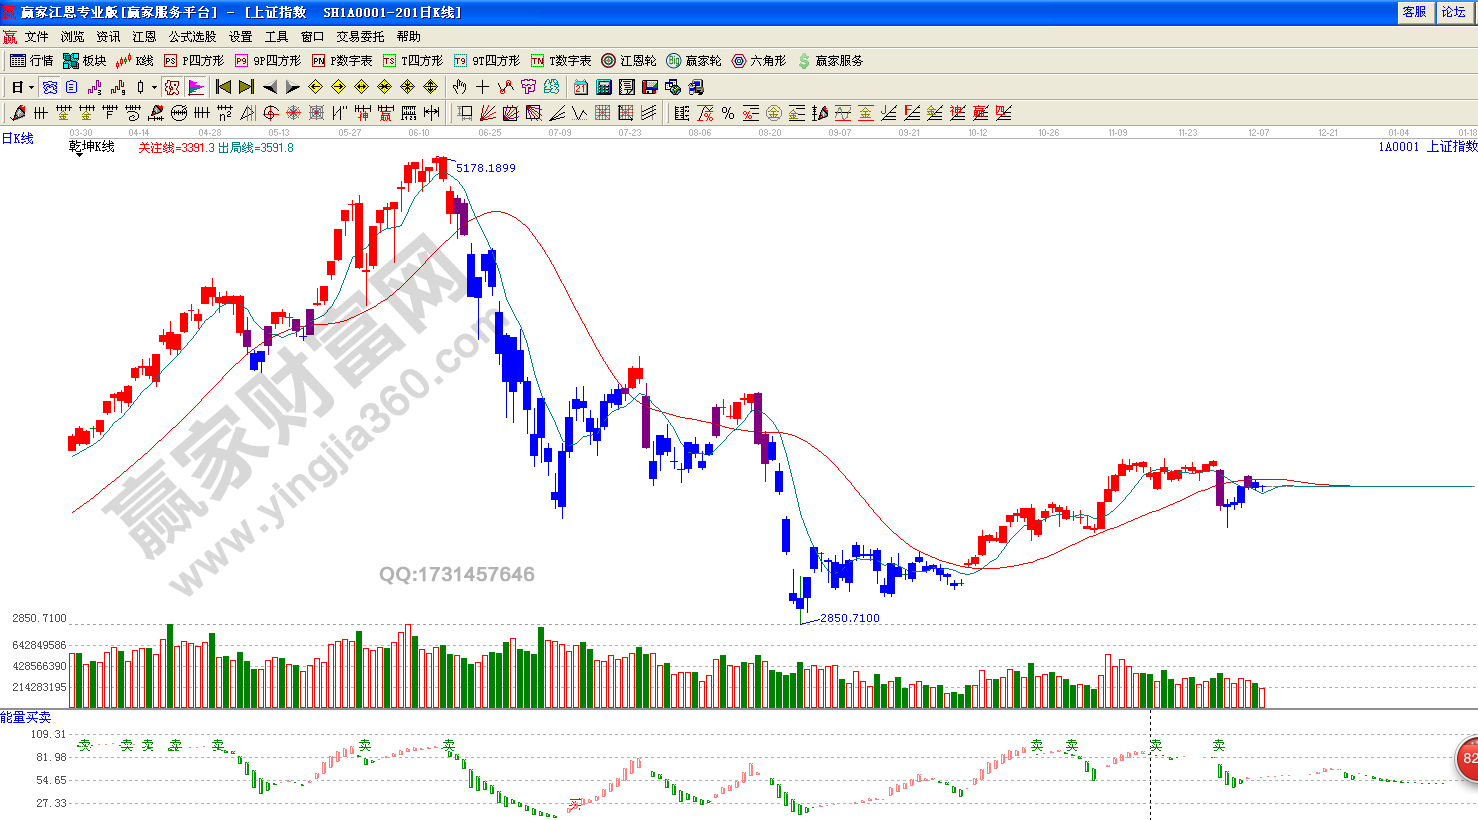Jump to first bar with skip-back icon

[224, 88]
